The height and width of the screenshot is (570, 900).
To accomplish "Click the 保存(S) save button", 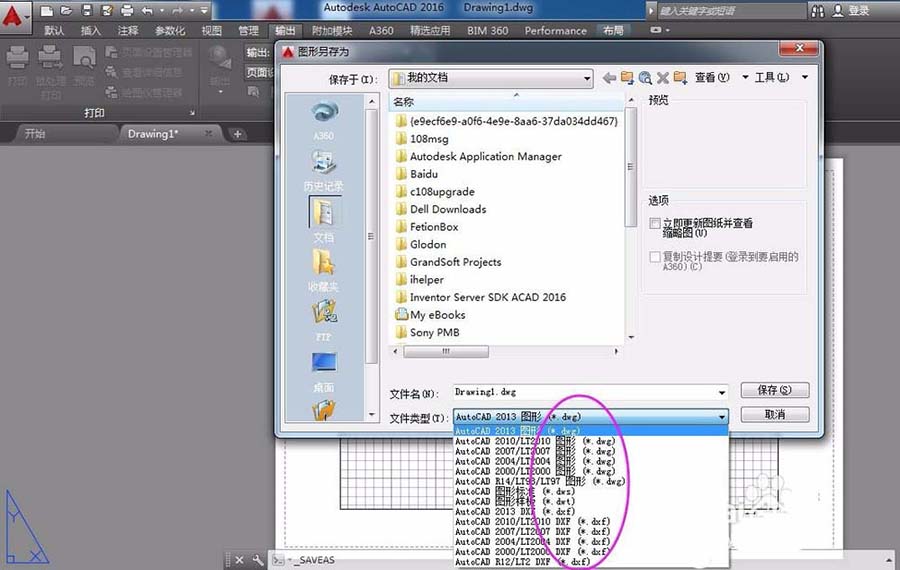I will point(775,390).
